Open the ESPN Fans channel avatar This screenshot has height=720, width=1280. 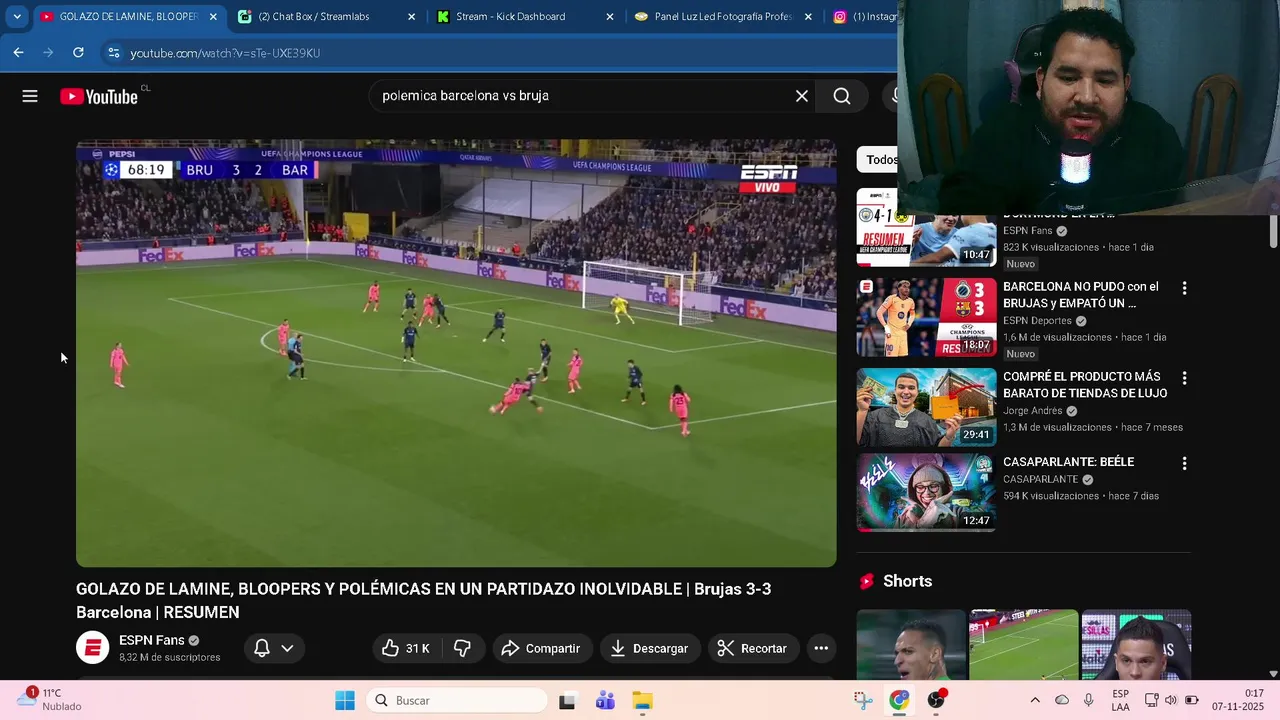click(x=92, y=648)
